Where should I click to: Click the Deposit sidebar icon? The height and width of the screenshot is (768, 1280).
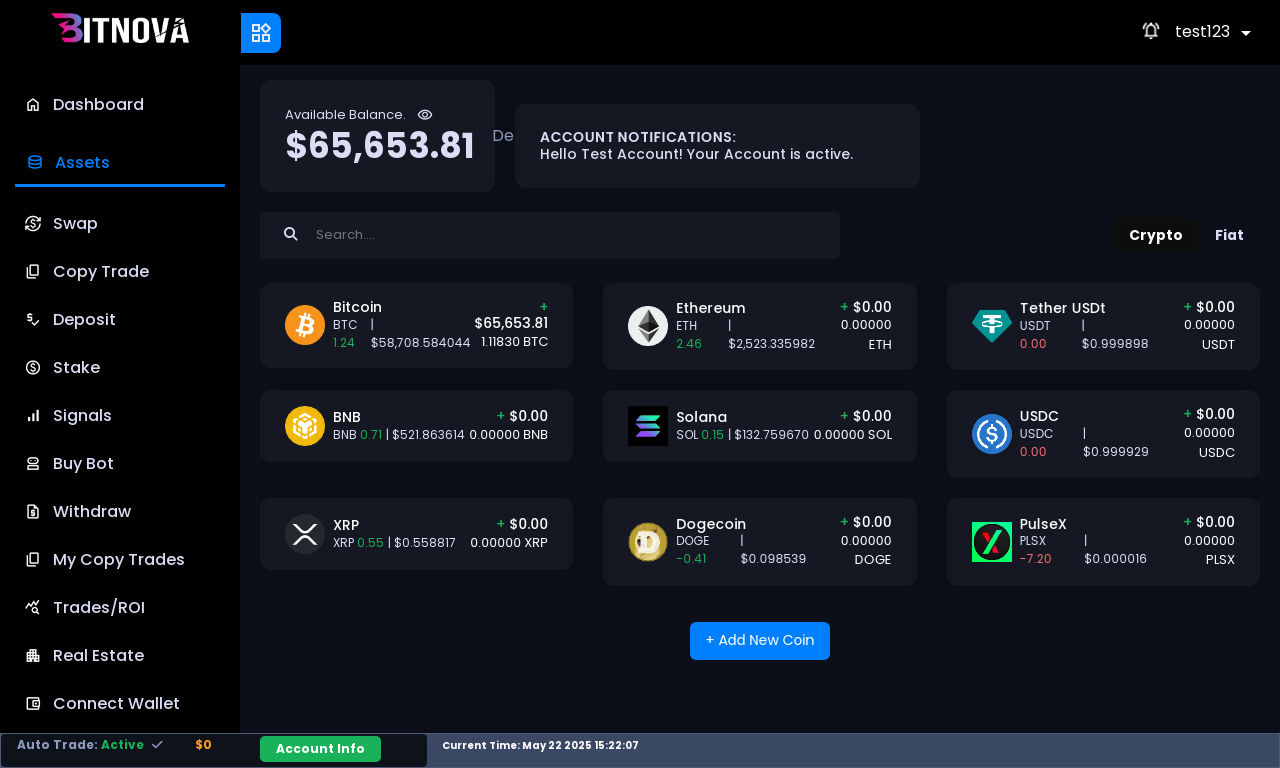33,320
